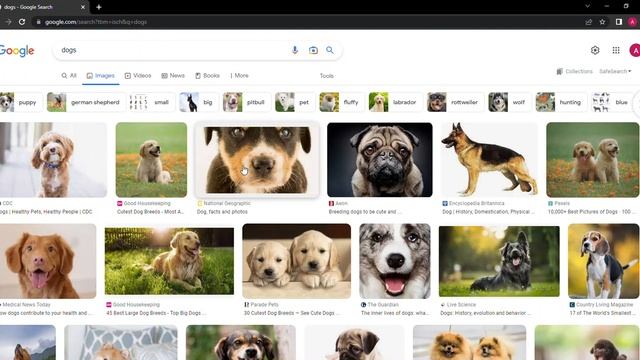Filter by the small chip
The image size is (640, 360).
[x=151, y=102]
